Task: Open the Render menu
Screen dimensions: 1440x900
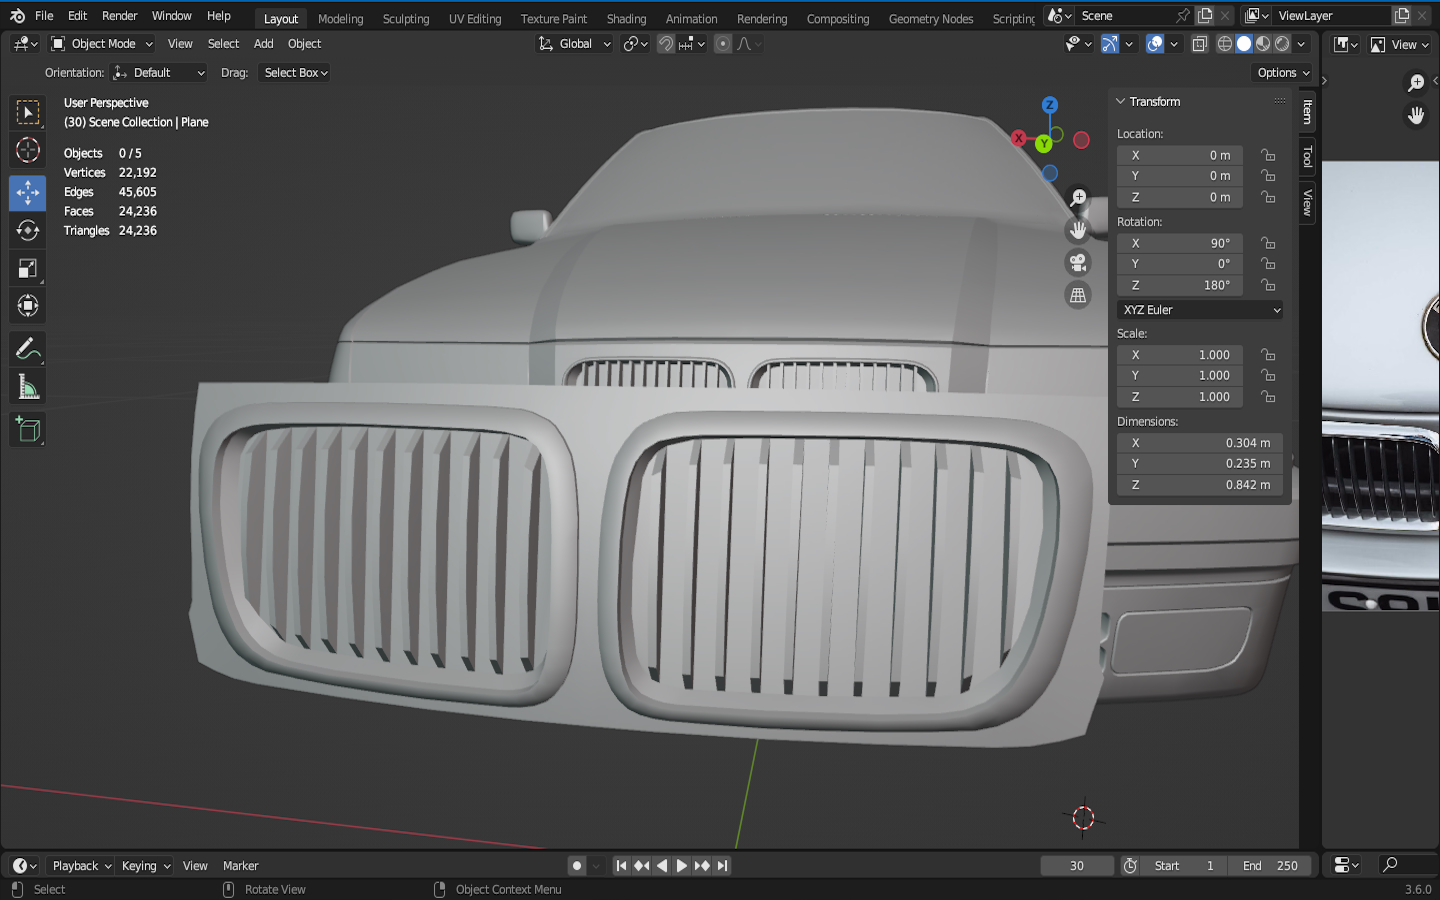Action: pyautogui.click(x=119, y=16)
